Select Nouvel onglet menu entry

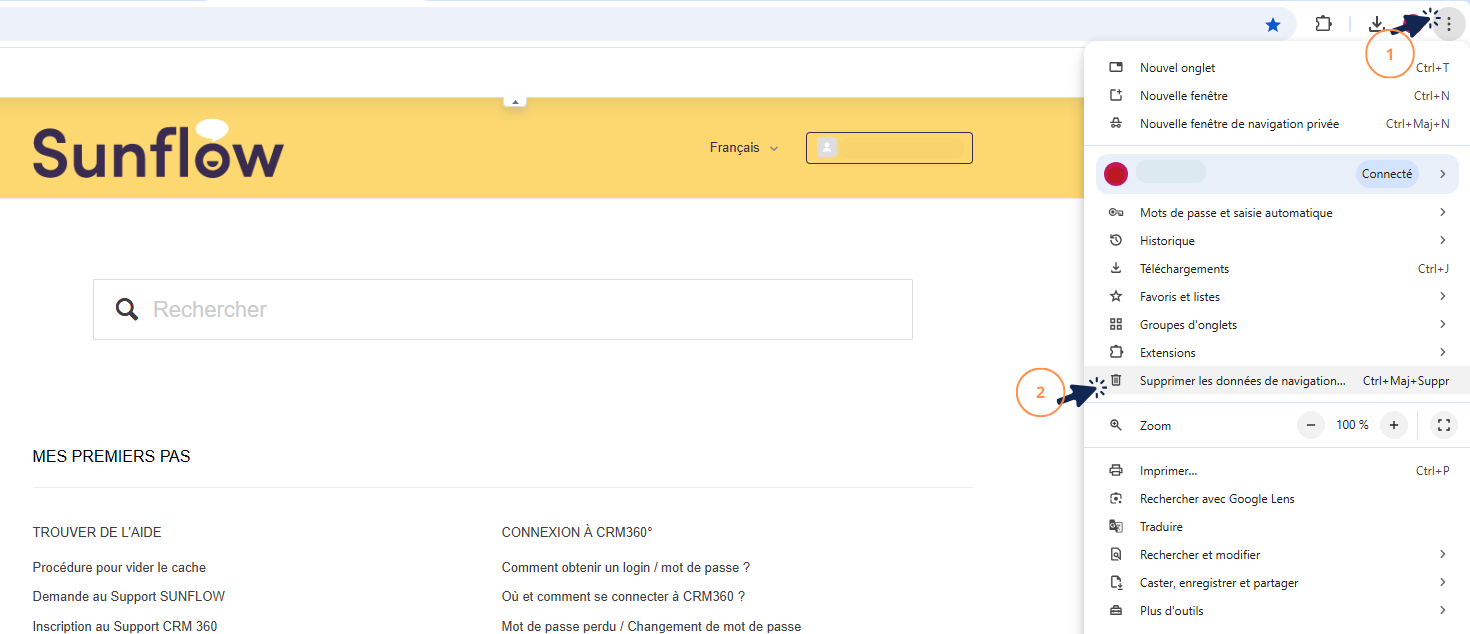[1277, 67]
